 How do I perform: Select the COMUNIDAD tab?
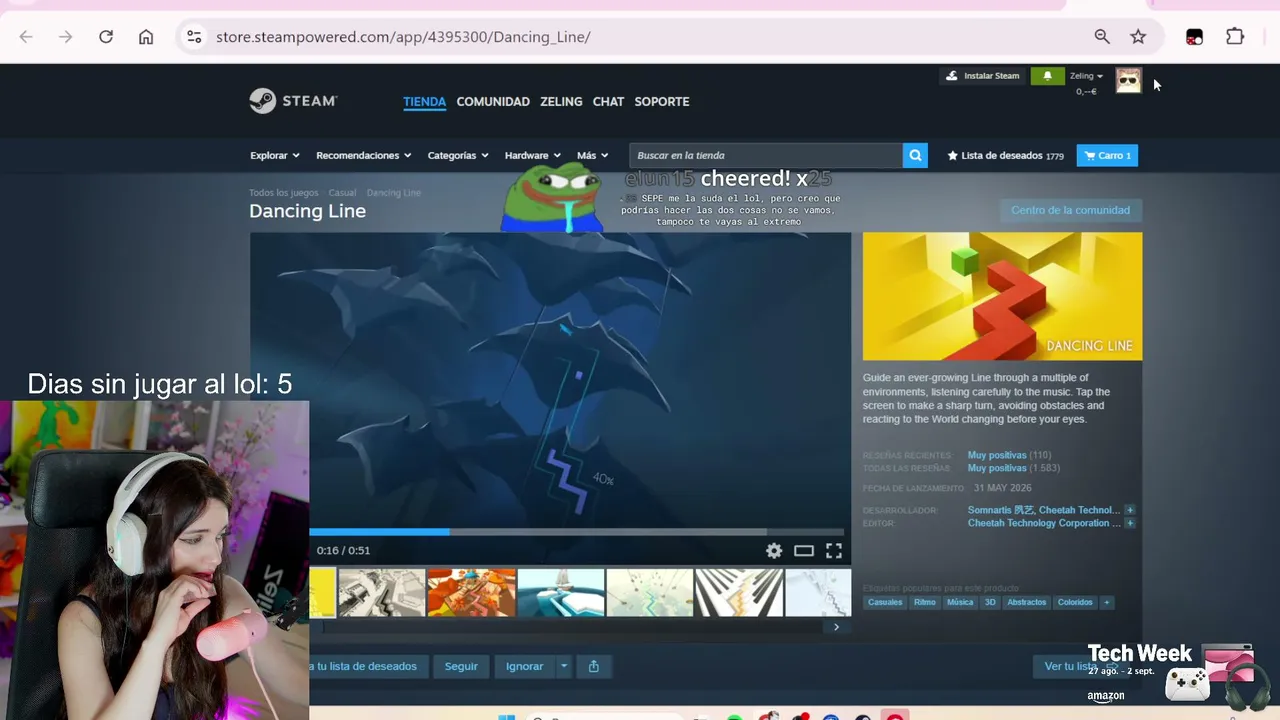(x=493, y=101)
